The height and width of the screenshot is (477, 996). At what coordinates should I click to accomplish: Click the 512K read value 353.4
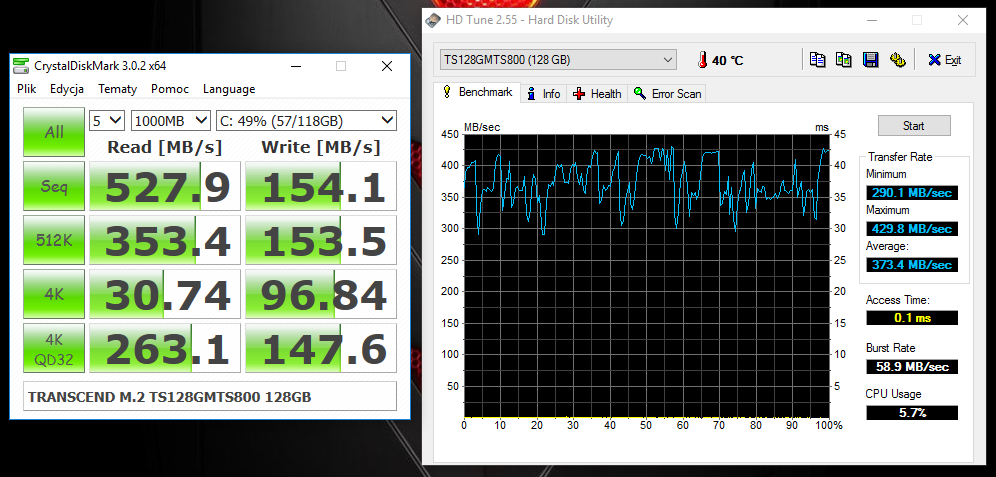(x=165, y=240)
